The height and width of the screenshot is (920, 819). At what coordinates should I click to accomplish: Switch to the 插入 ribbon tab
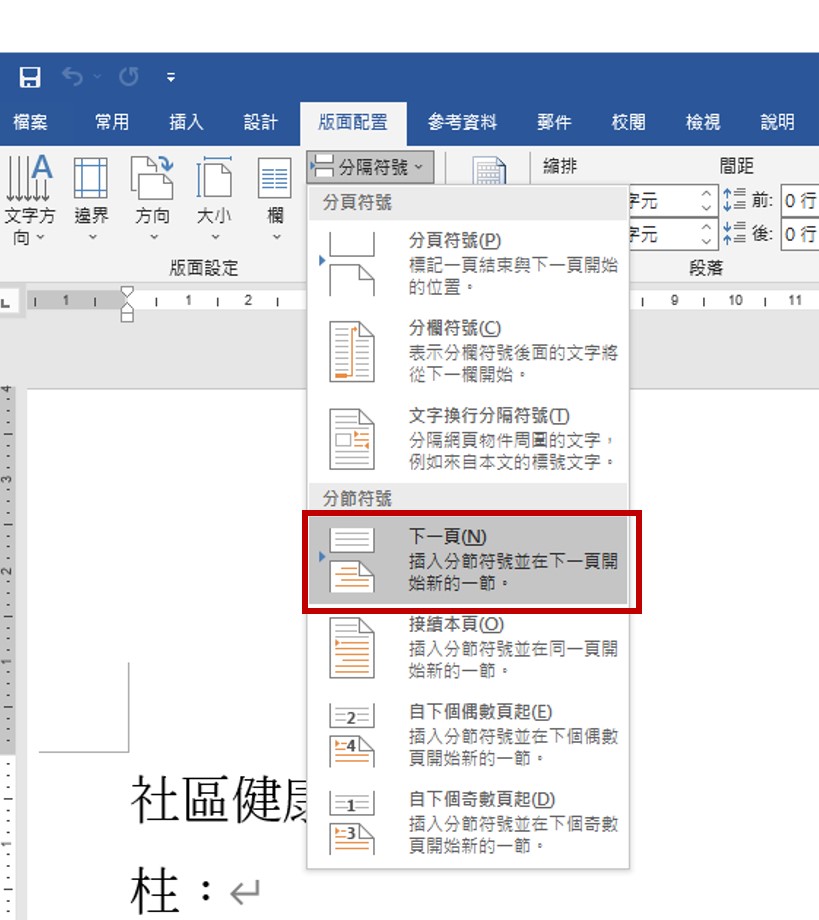pyautogui.click(x=186, y=122)
